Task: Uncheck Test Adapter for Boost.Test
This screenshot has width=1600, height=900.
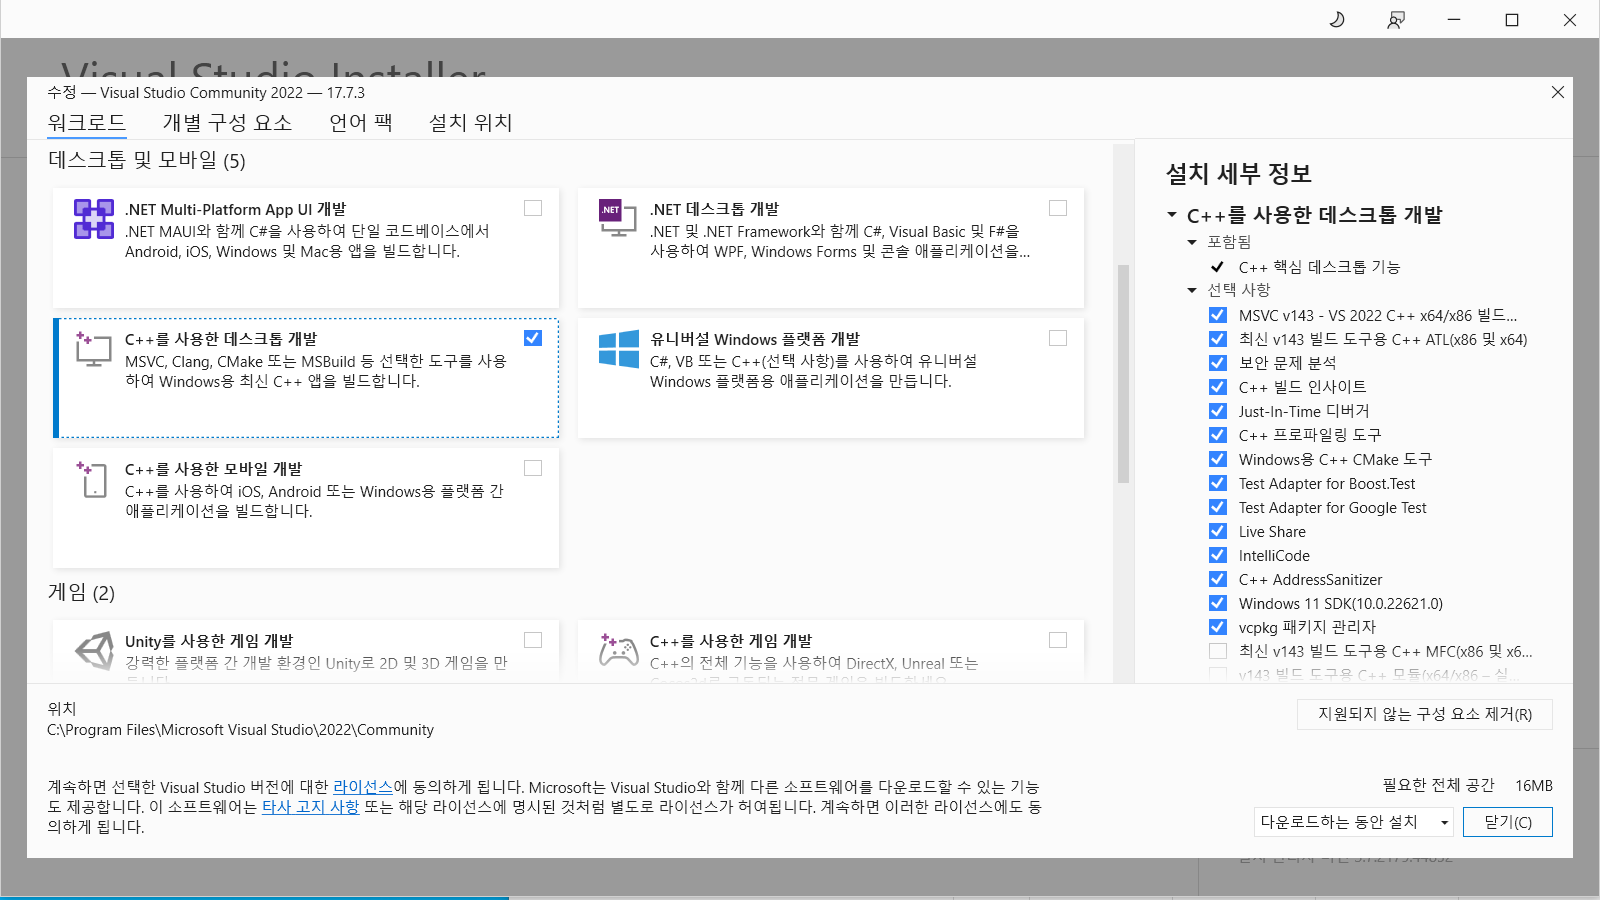Action: click(x=1217, y=483)
